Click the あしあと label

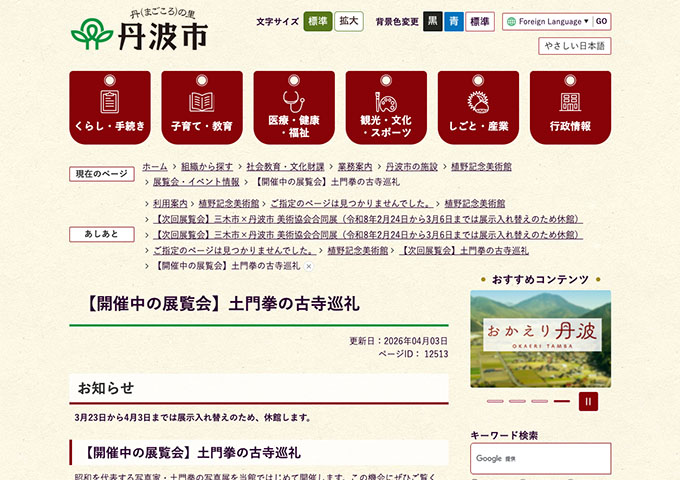tap(102, 234)
